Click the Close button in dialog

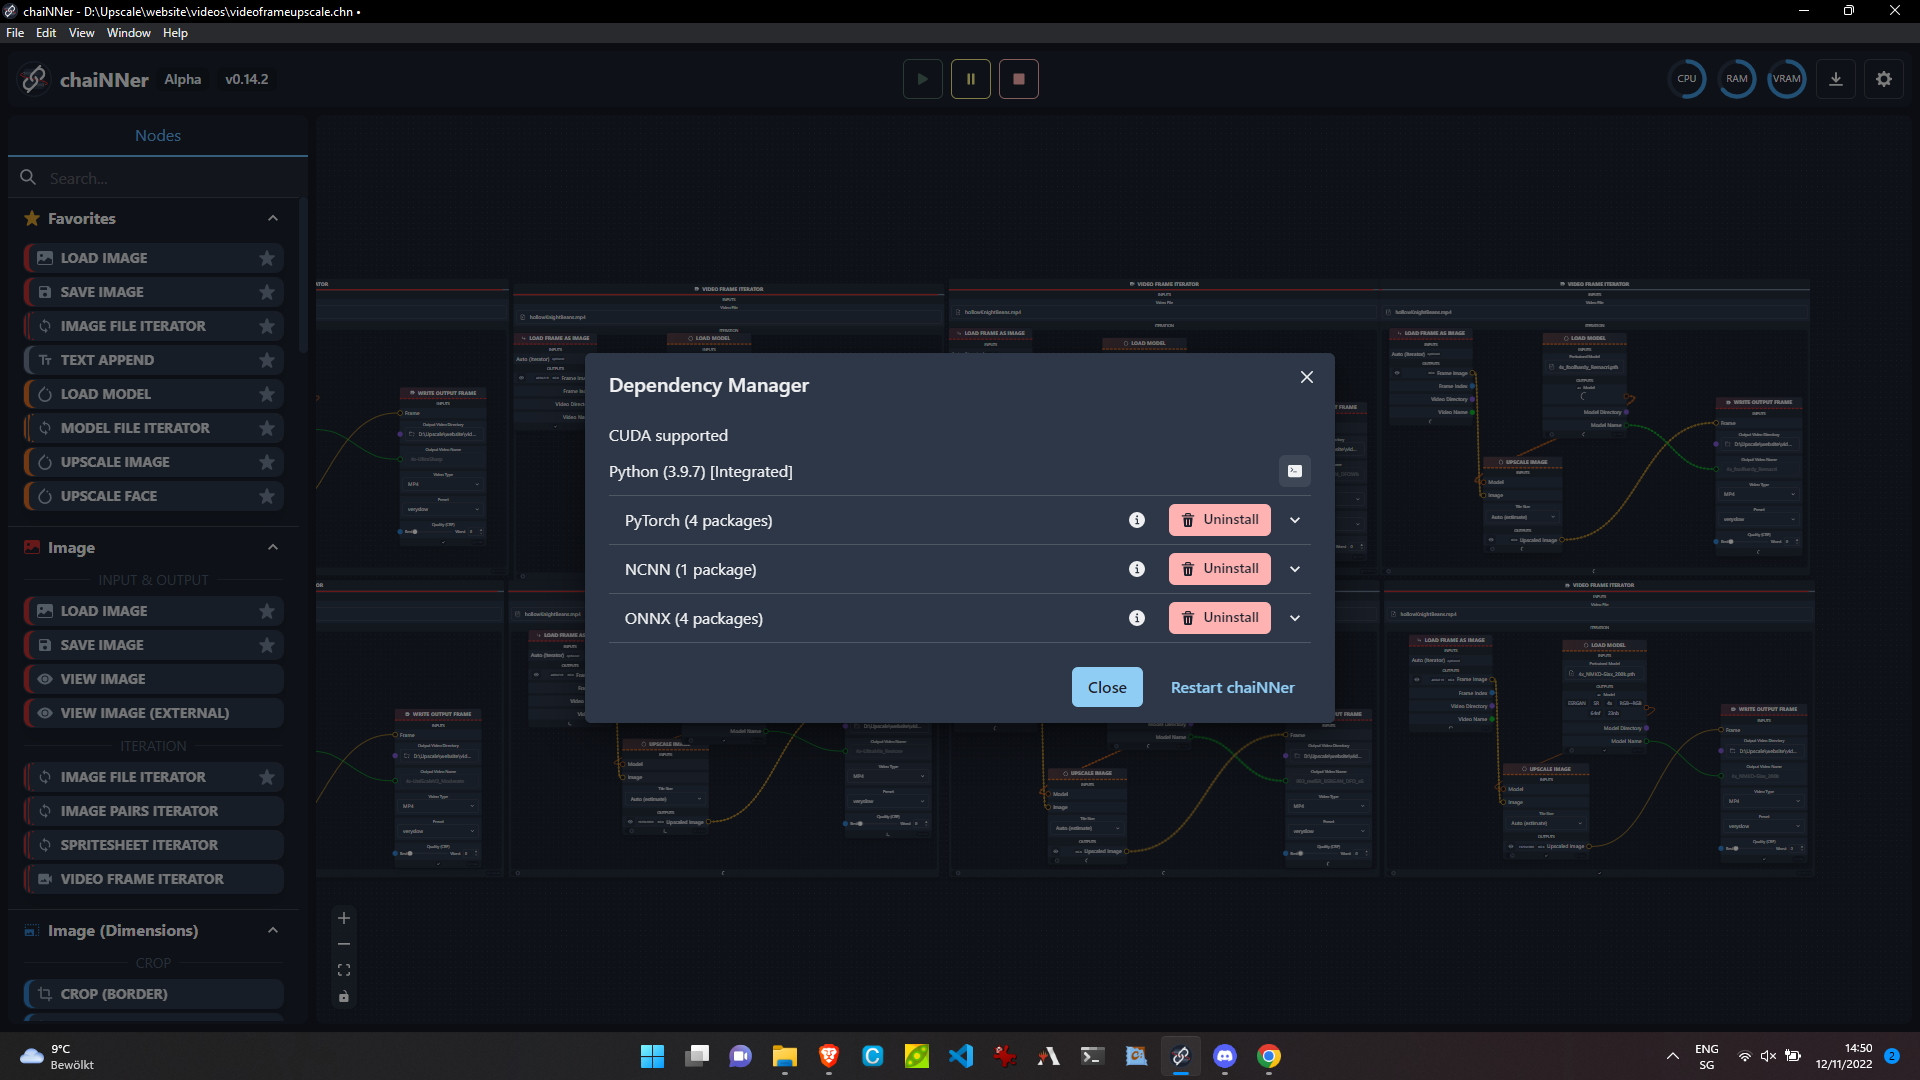tap(1107, 687)
